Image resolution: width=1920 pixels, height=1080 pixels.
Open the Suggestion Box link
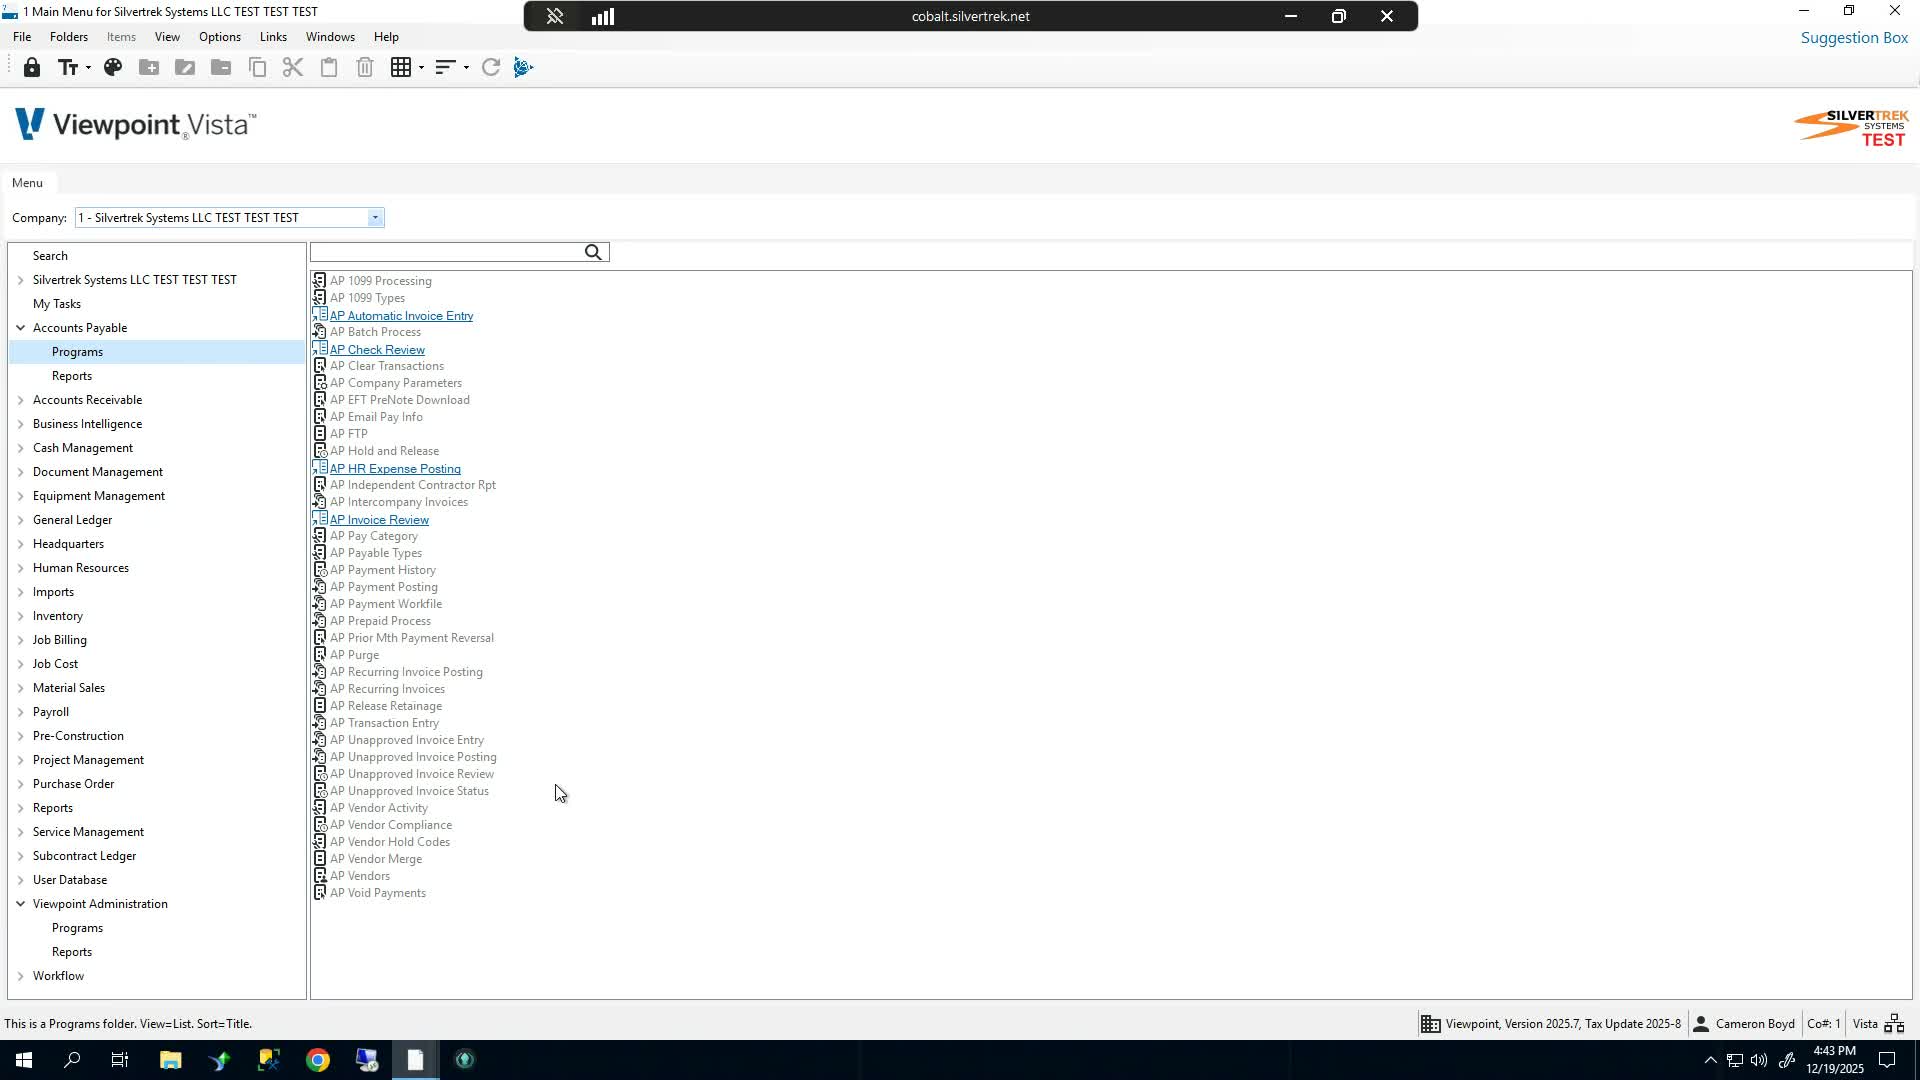[1854, 38]
